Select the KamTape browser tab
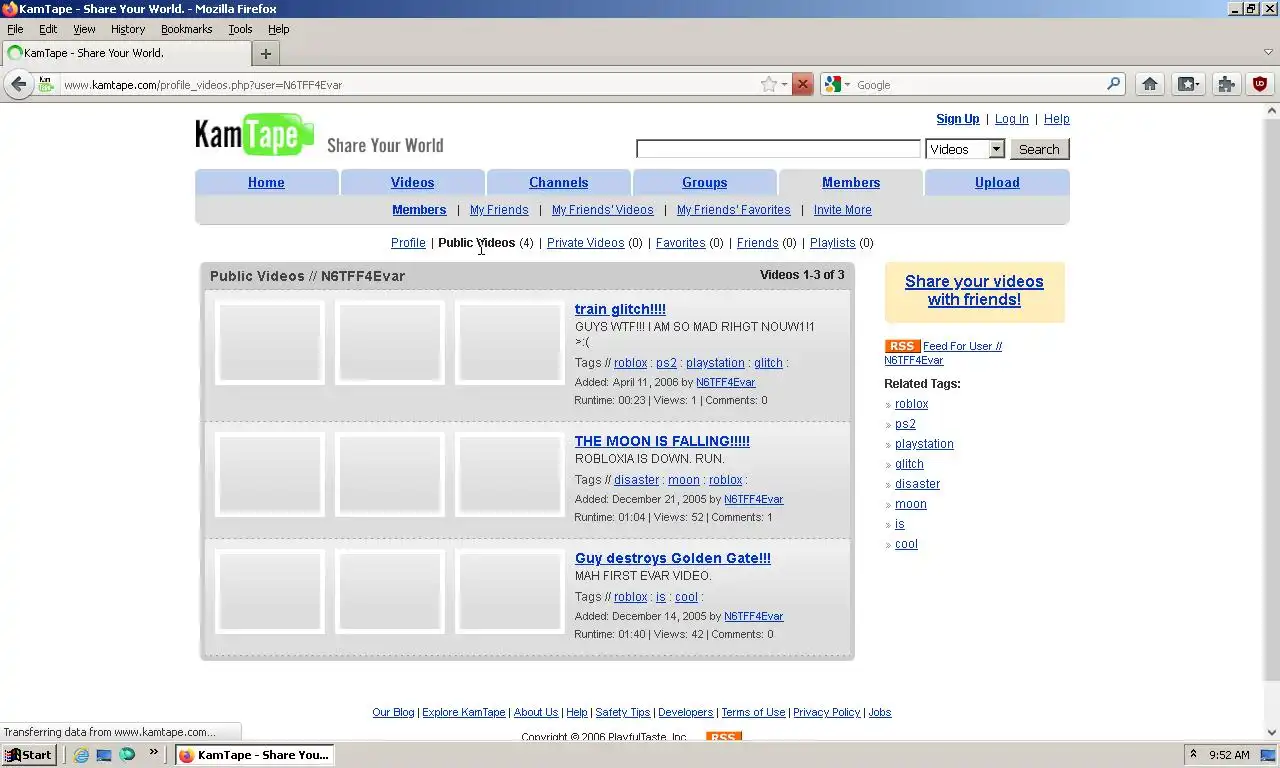 126,53
